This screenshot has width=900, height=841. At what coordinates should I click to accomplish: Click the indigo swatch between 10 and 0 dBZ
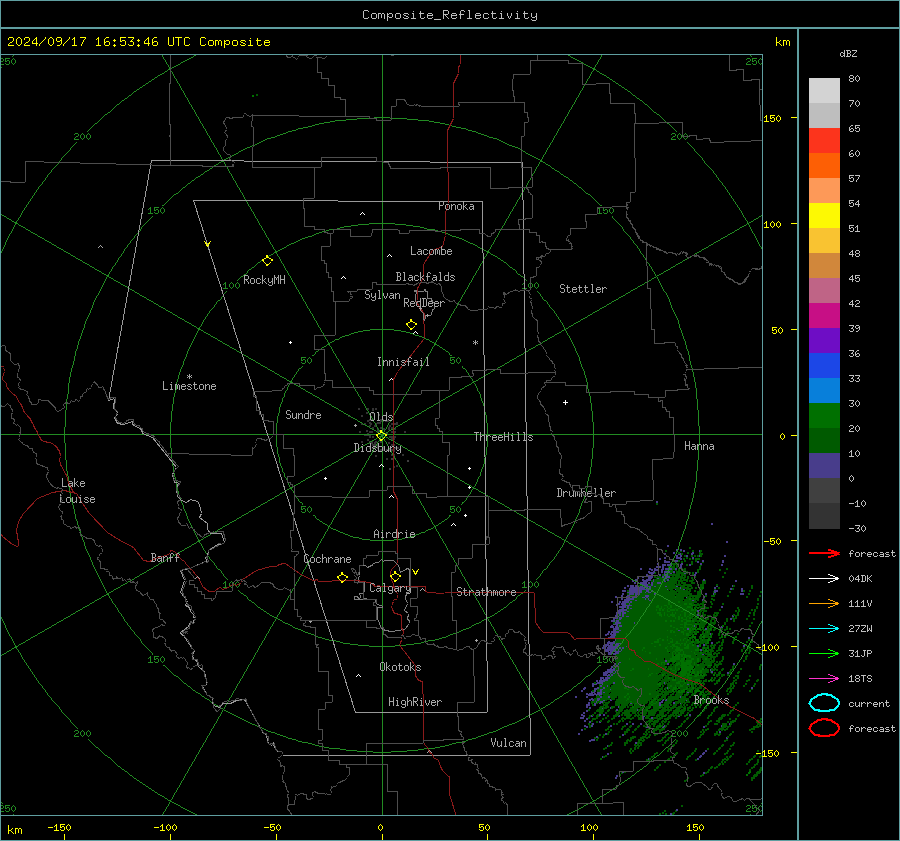824,466
